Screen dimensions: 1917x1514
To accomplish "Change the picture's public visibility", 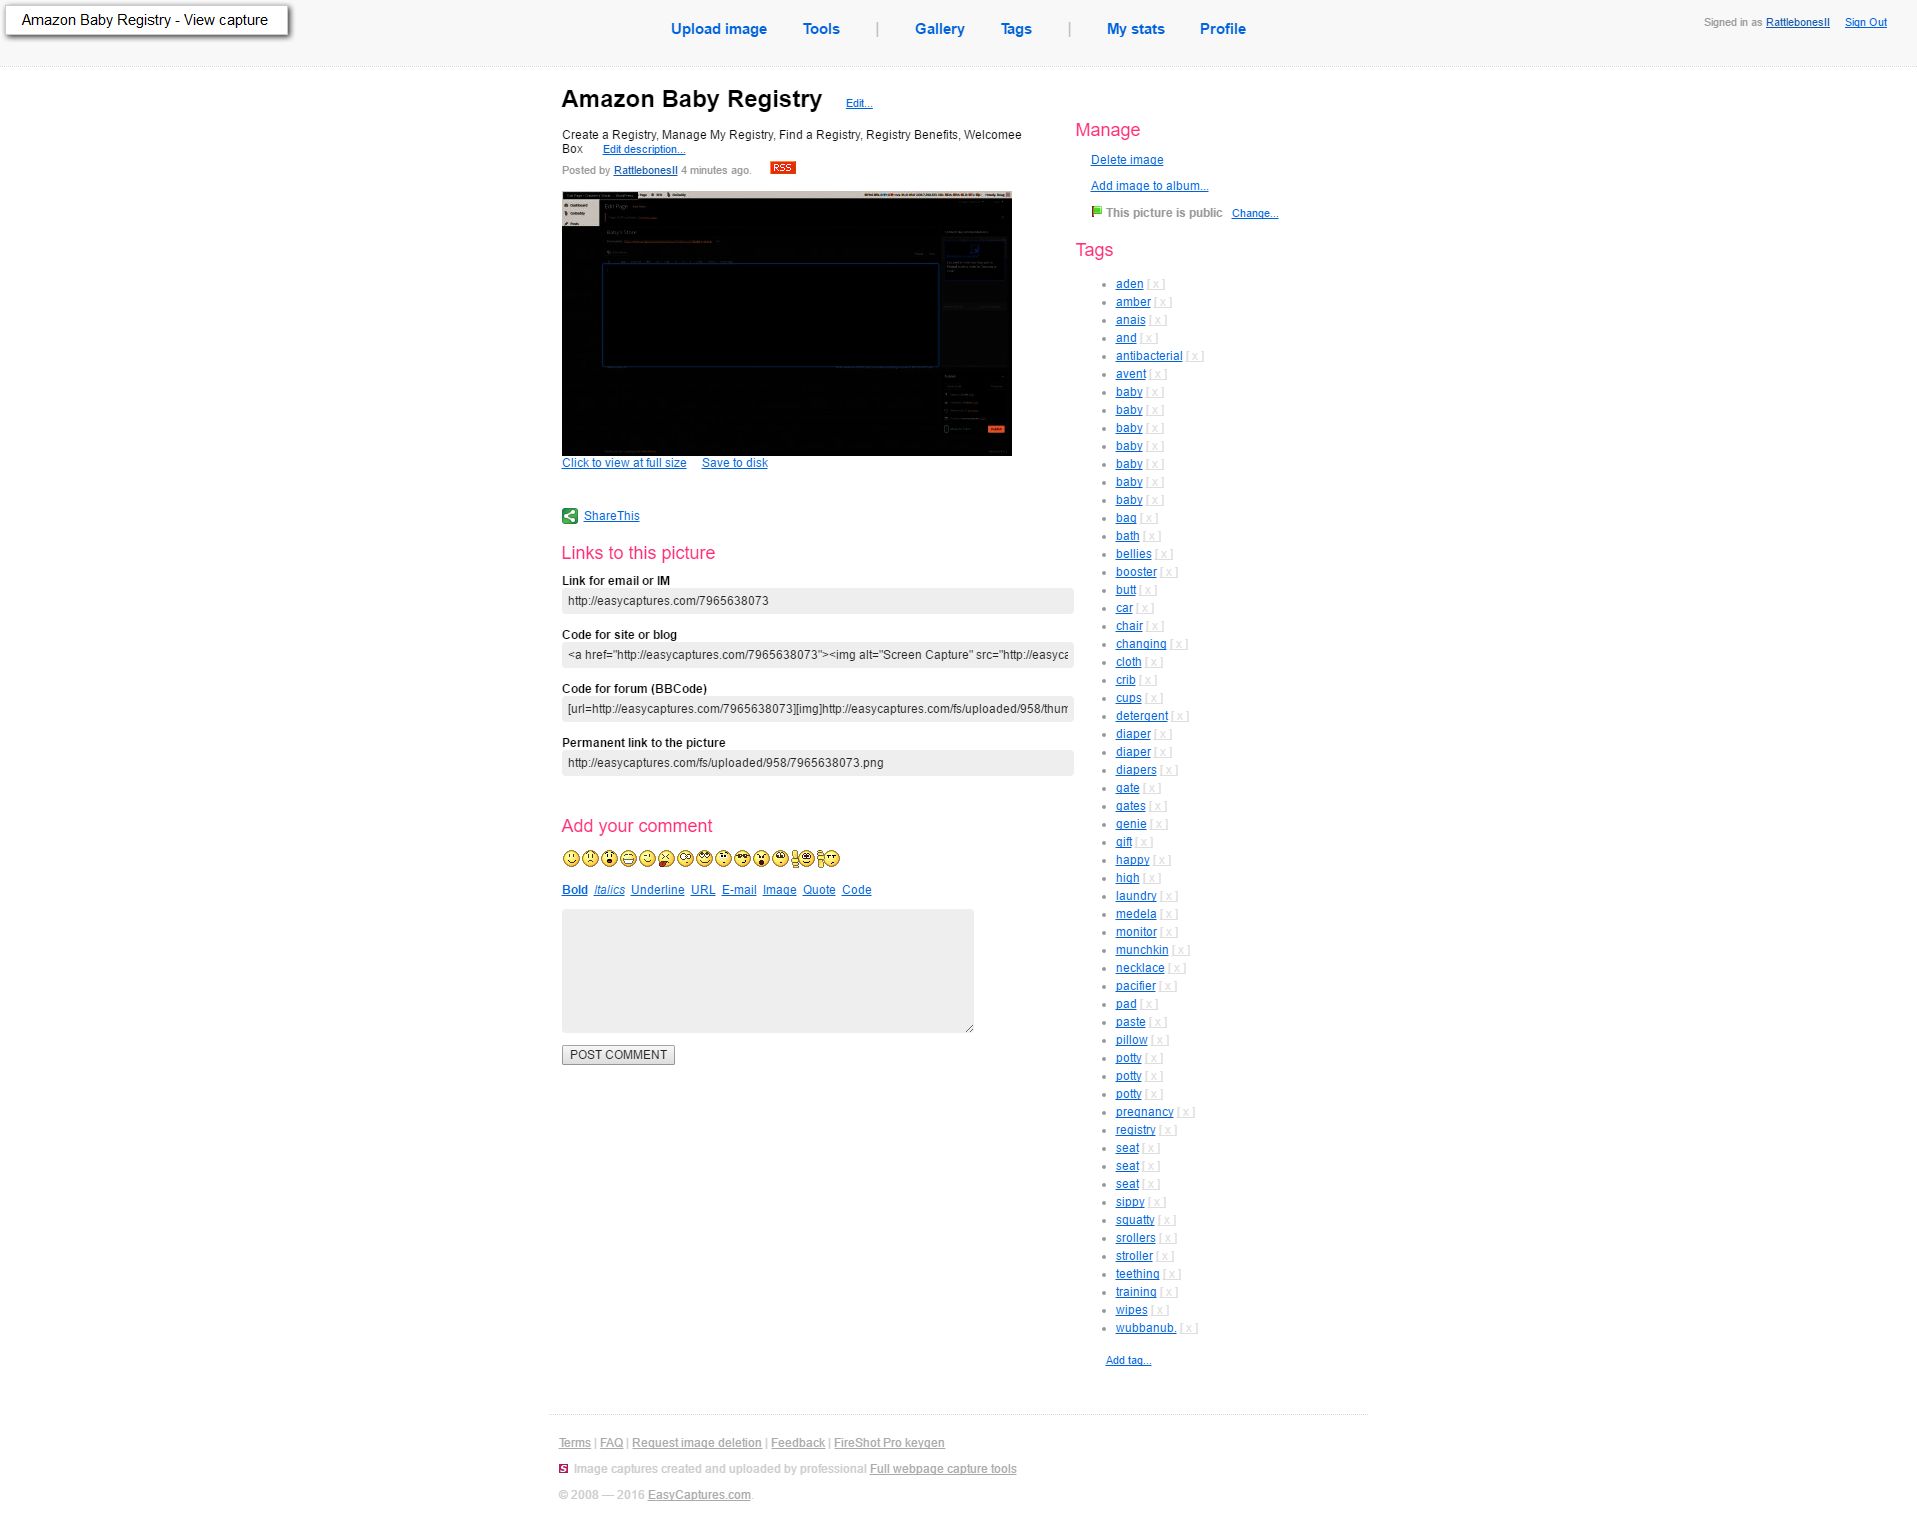I will (x=1254, y=214).
